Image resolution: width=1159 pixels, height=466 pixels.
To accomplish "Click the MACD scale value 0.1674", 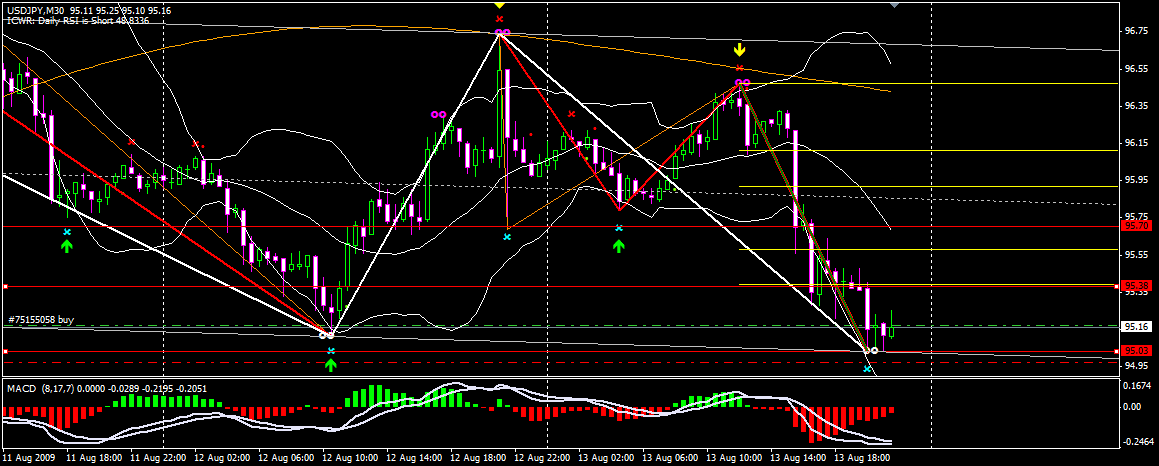I will click(1137, 386).
